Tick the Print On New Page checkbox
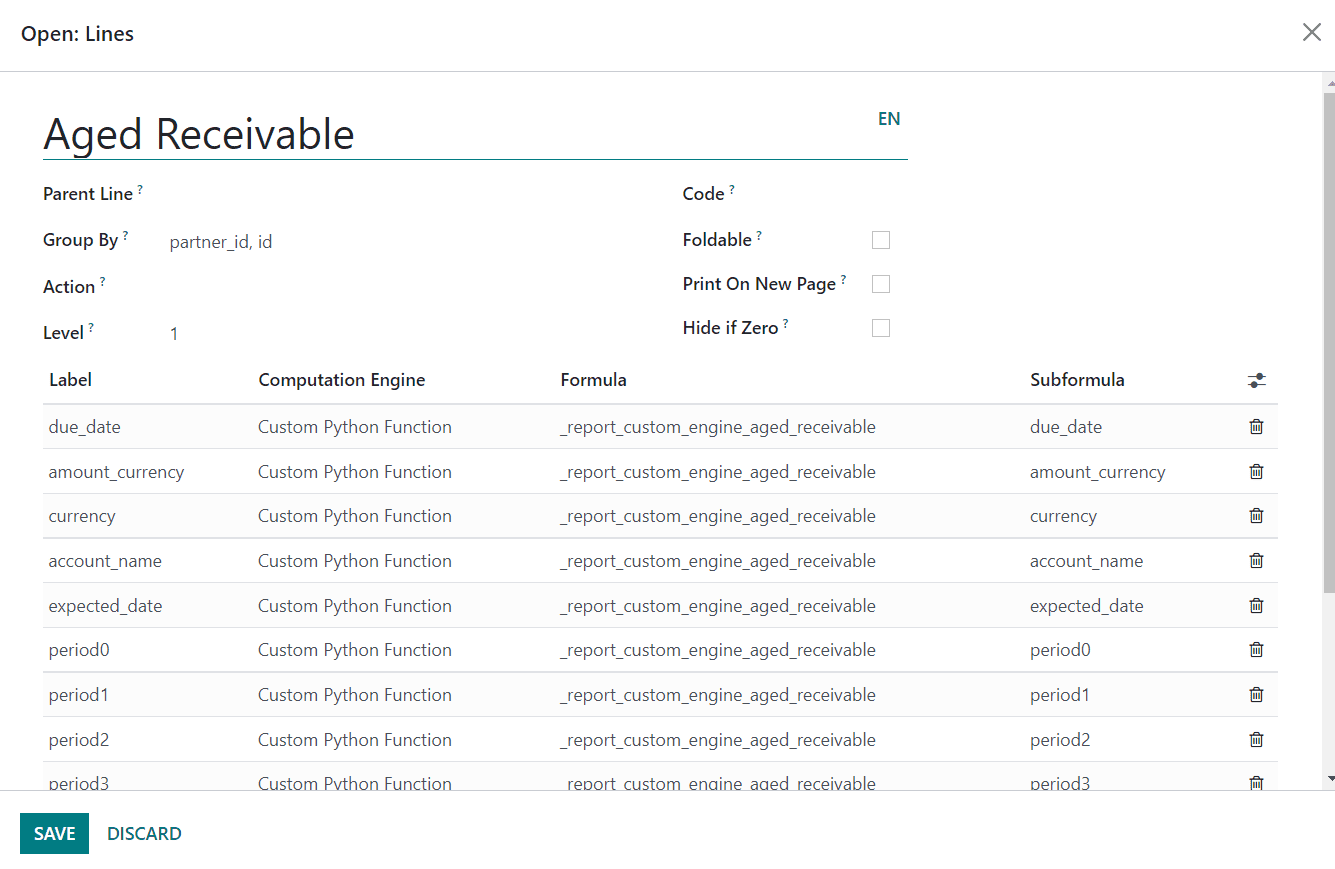 tap(880, 284)
